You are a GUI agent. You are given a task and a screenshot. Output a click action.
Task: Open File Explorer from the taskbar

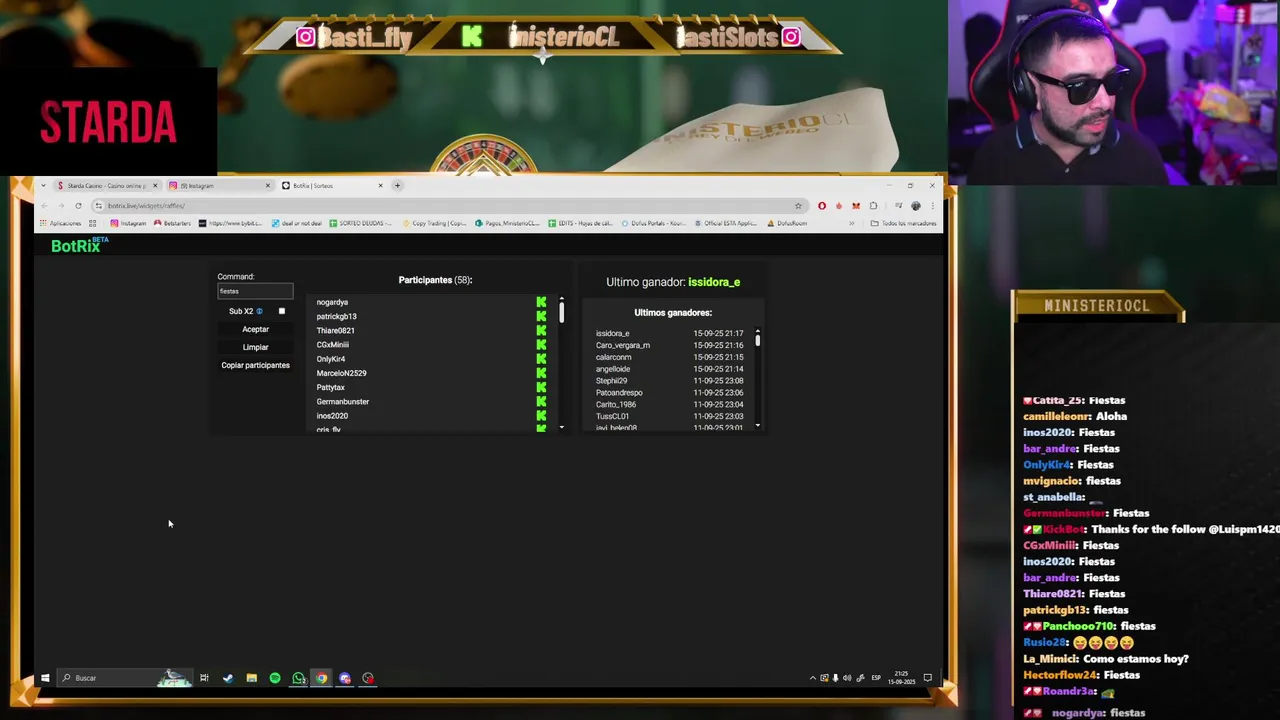251,678
